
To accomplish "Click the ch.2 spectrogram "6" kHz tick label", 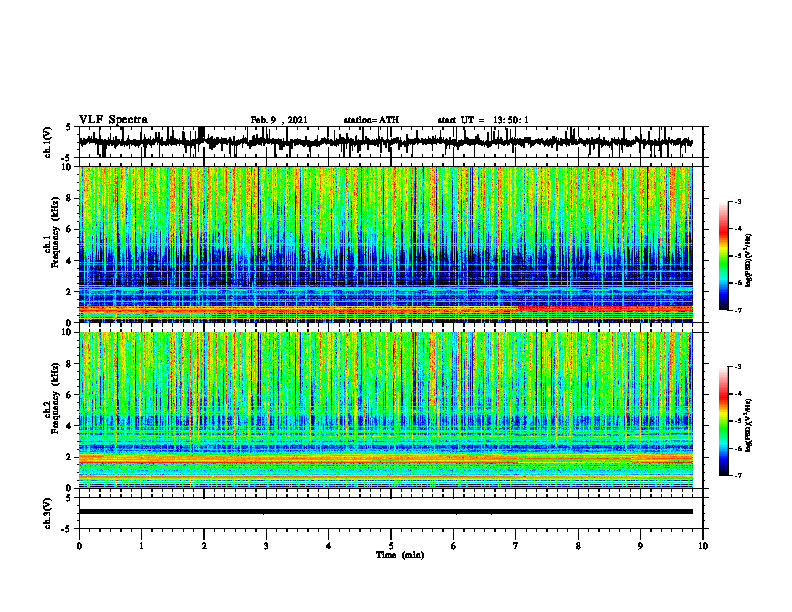I will tap(71, 395).
